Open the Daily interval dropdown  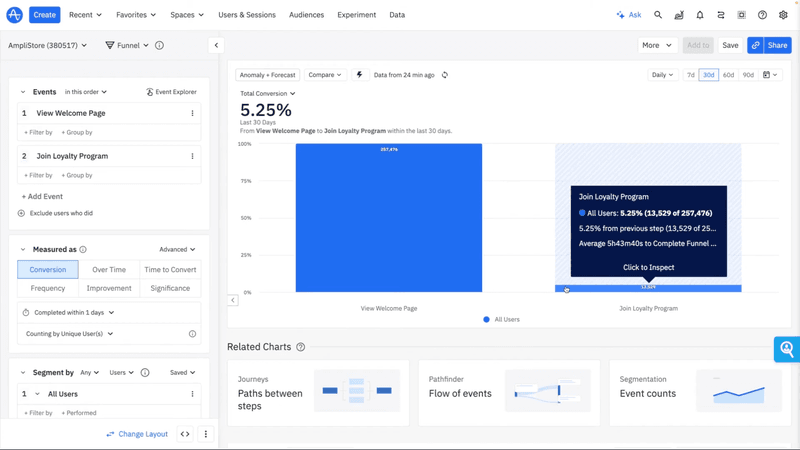(x=662, y=75)
